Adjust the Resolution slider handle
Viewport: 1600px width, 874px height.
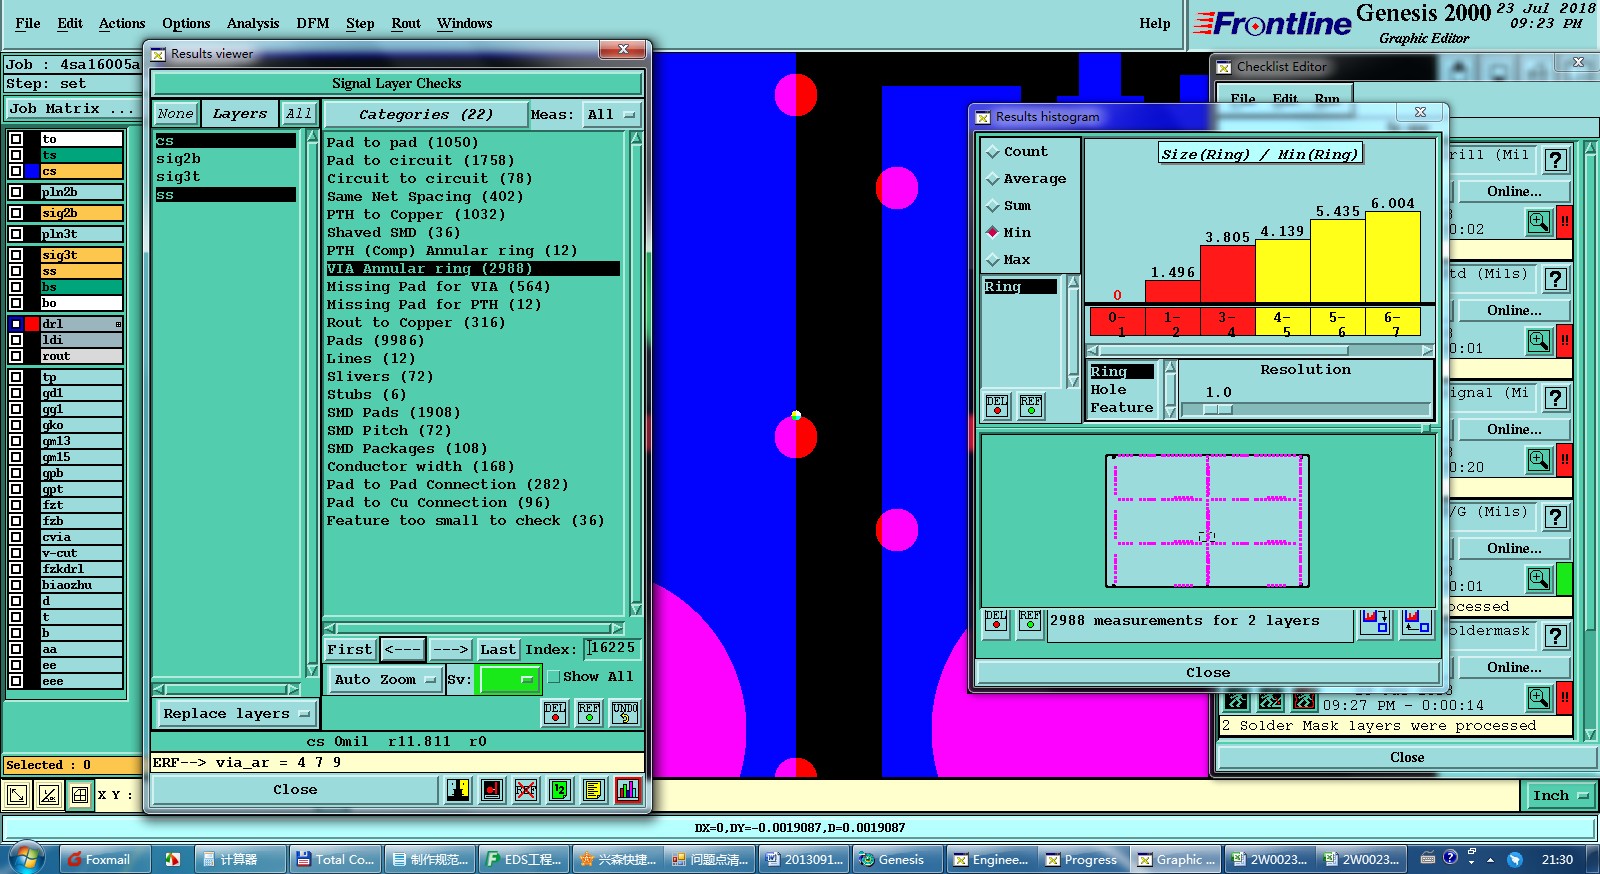(1218, 409)
